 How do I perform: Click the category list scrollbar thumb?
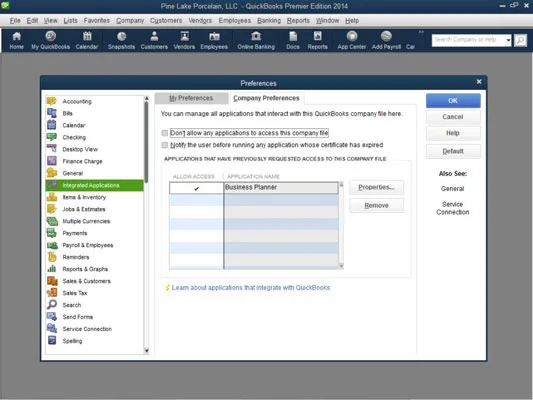tap(146, 142)
